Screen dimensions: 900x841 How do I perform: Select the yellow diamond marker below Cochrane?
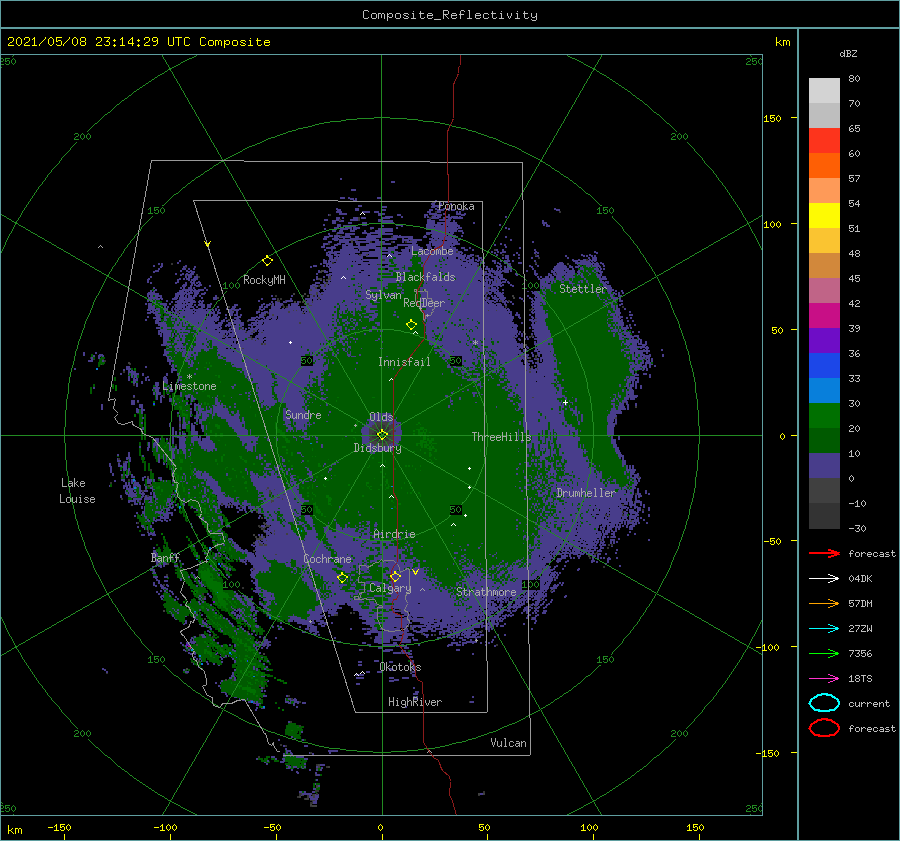[x=342, y=578]
